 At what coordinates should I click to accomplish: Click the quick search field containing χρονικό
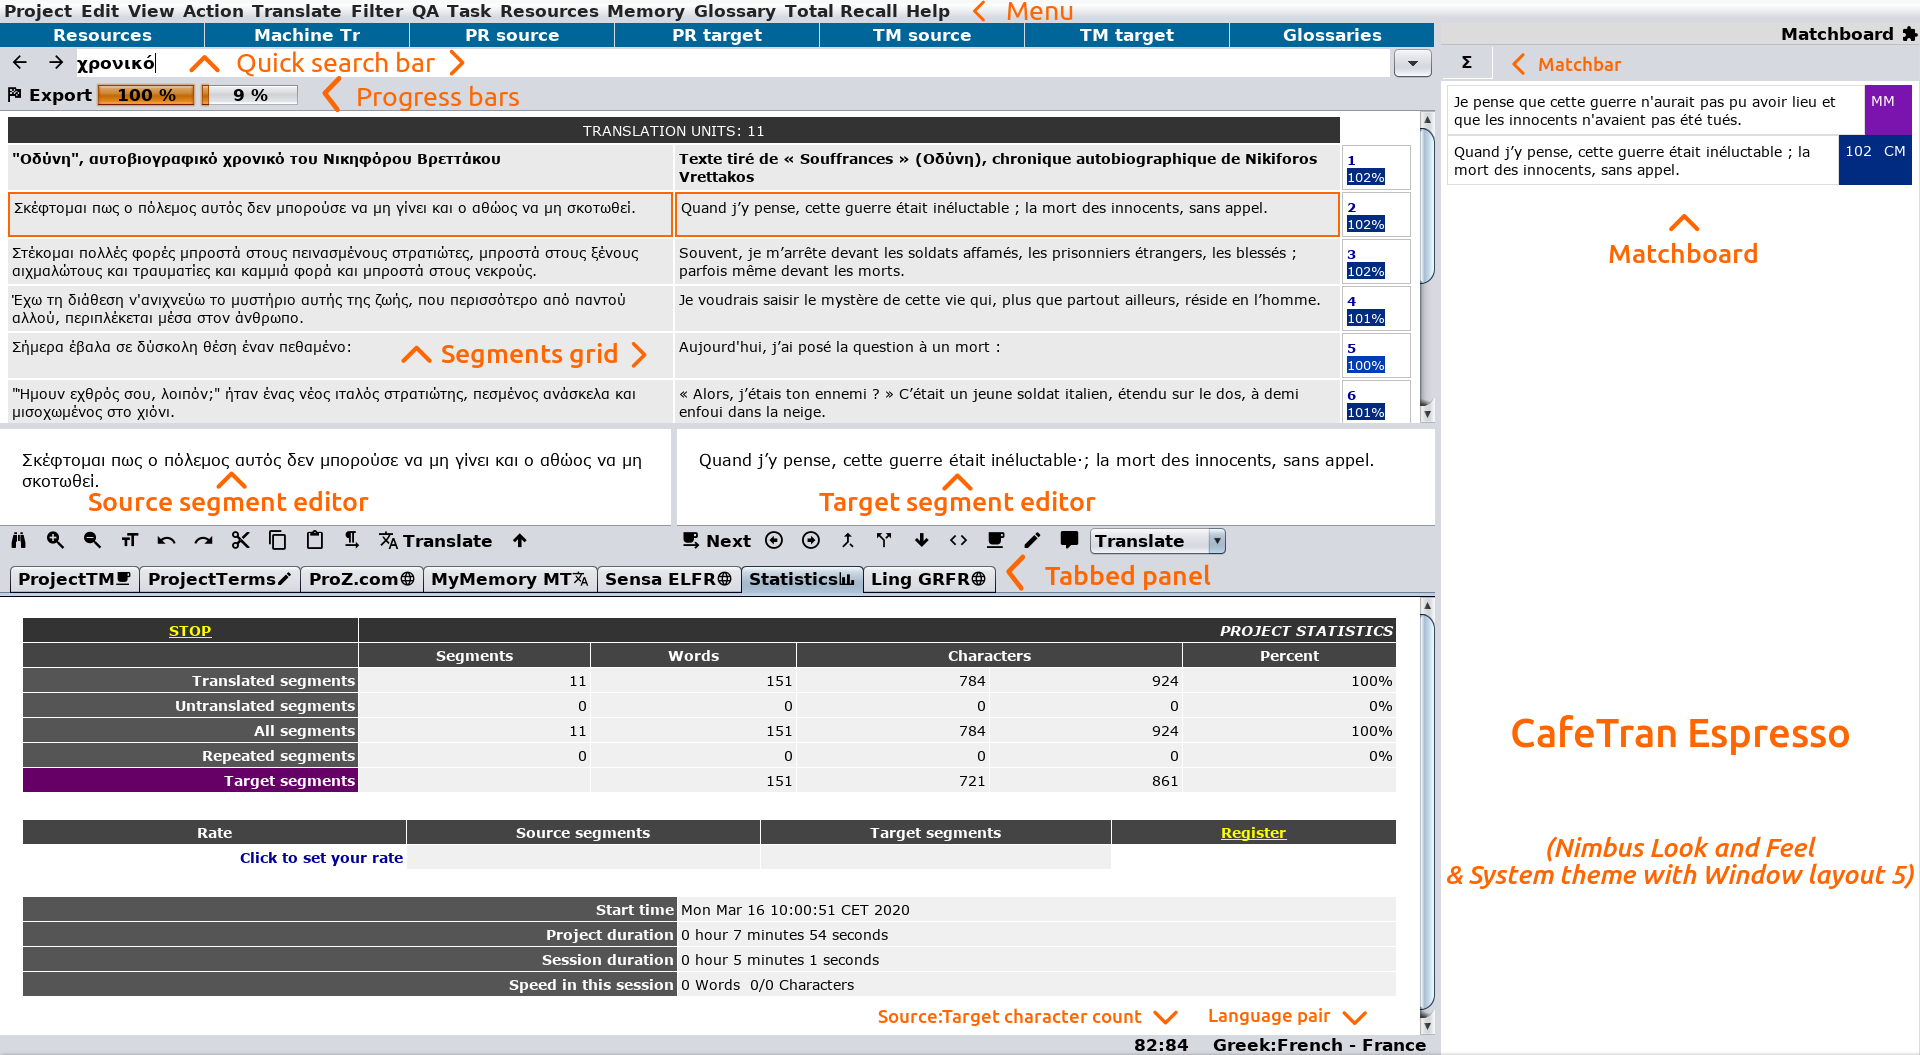734,63
